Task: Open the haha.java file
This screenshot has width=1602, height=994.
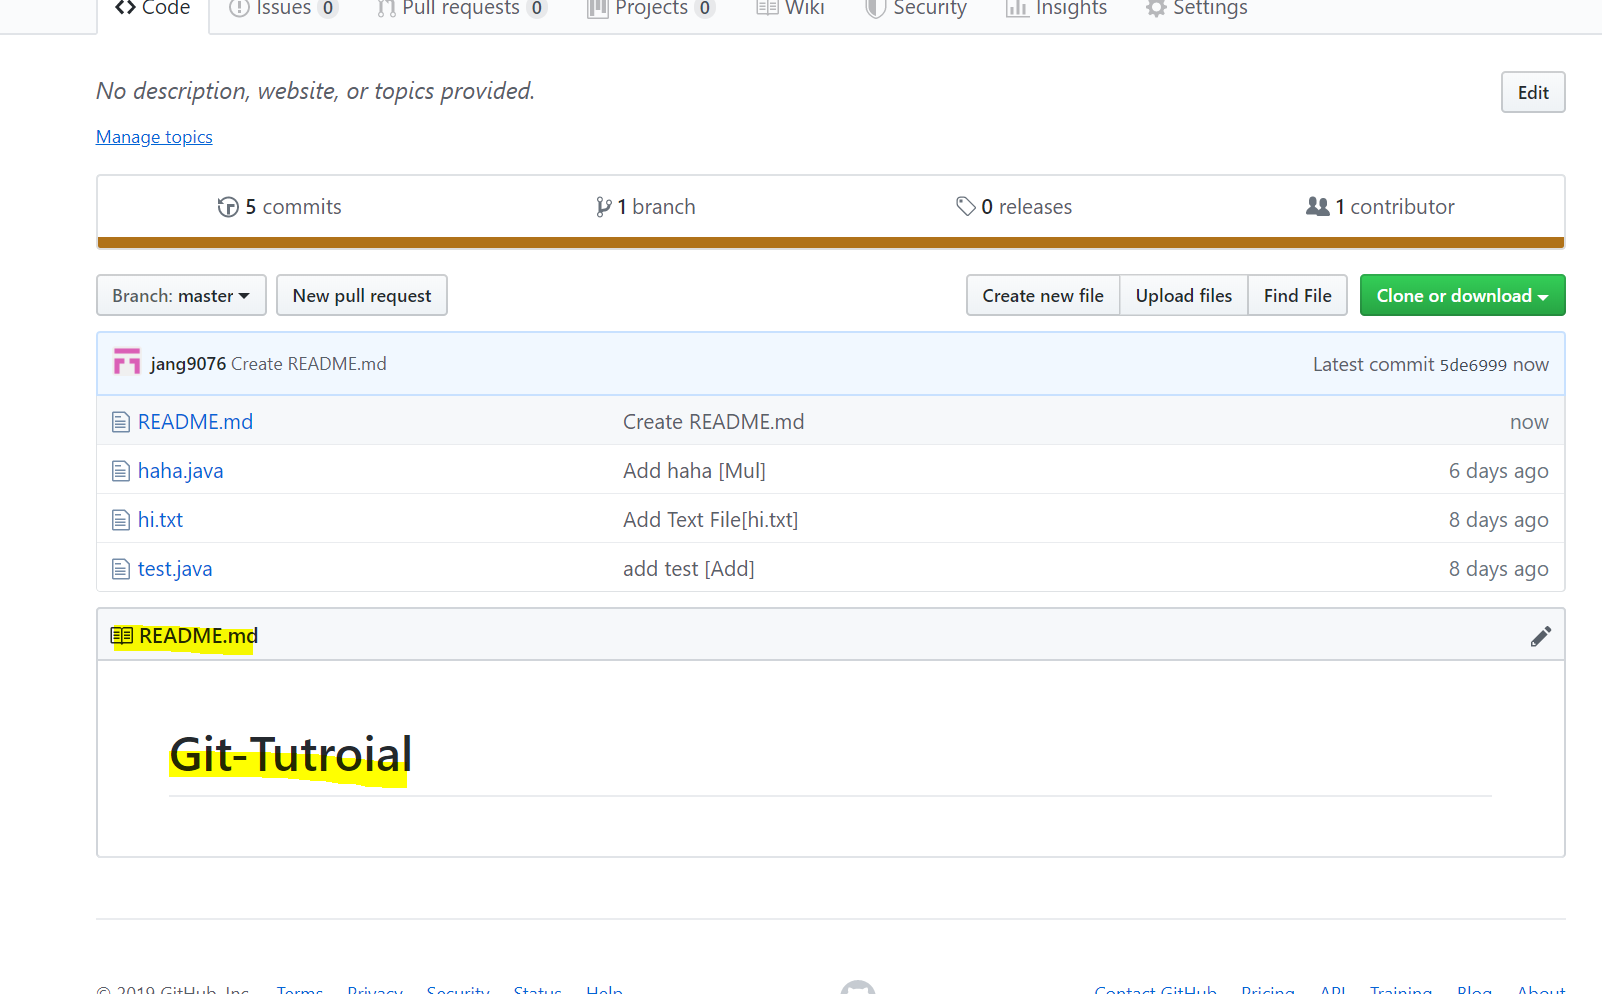Action: coord(180,471)
